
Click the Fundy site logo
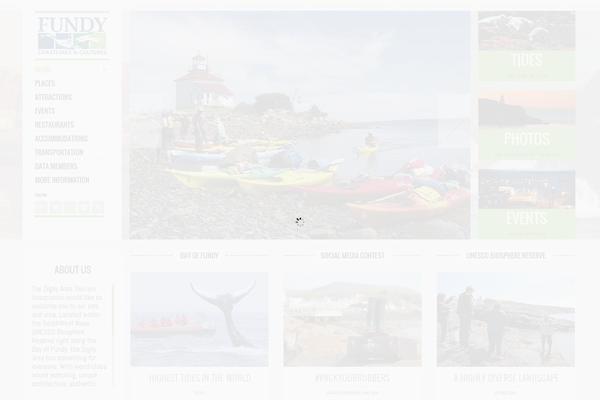pos(72,36)
